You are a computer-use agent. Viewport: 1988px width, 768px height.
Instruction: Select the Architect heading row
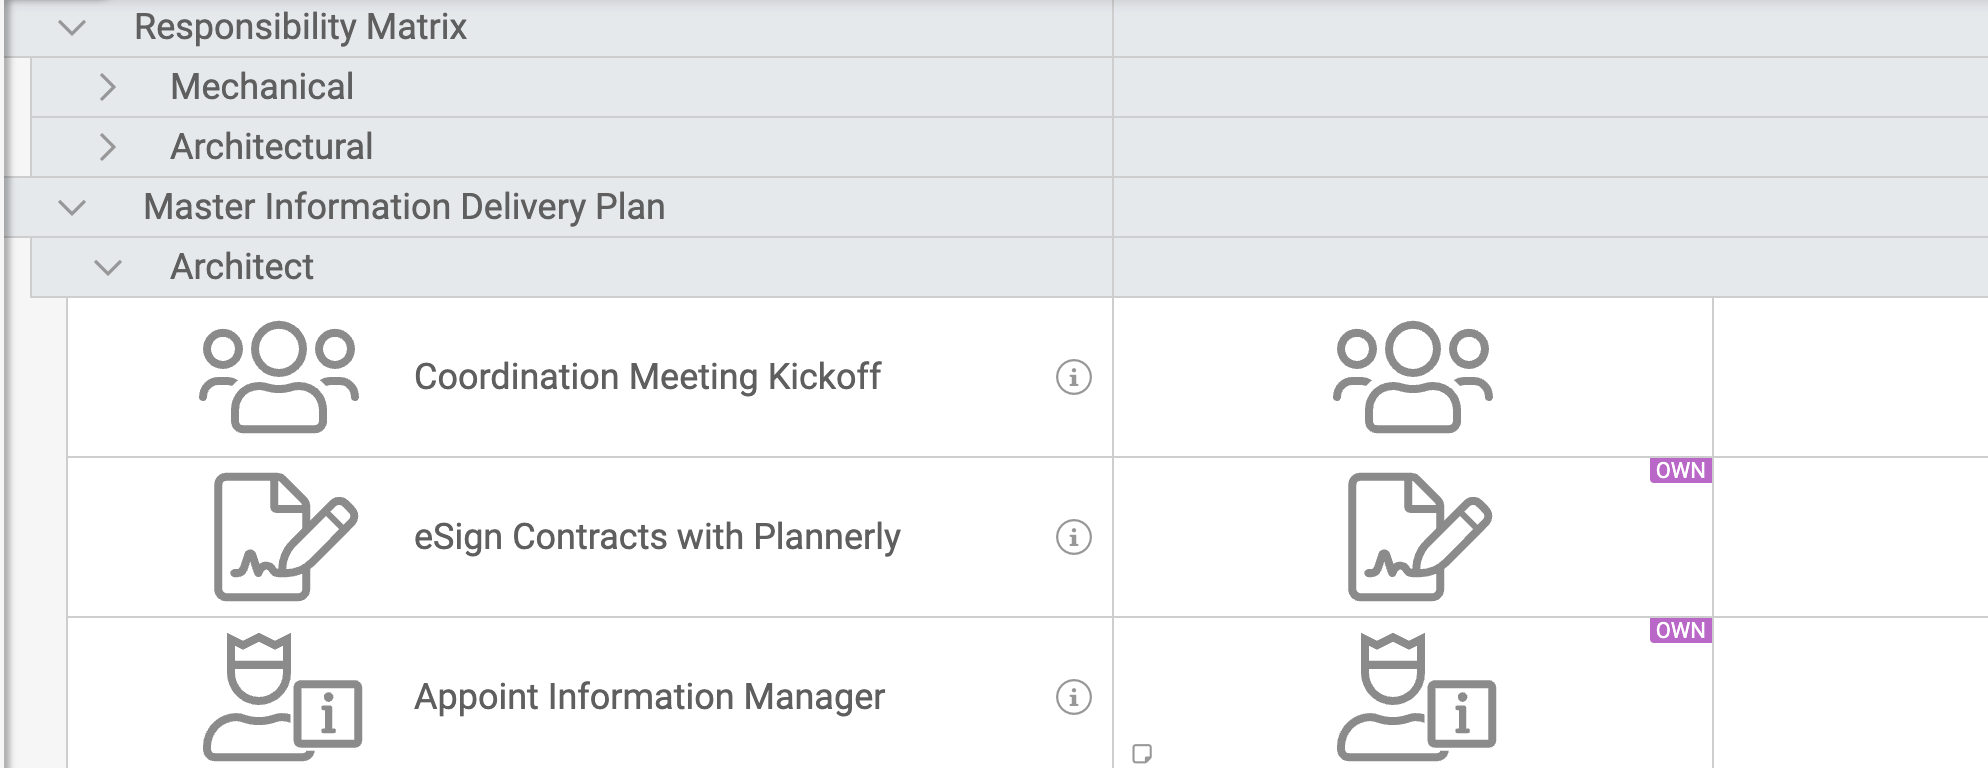[x=240, y=267]
